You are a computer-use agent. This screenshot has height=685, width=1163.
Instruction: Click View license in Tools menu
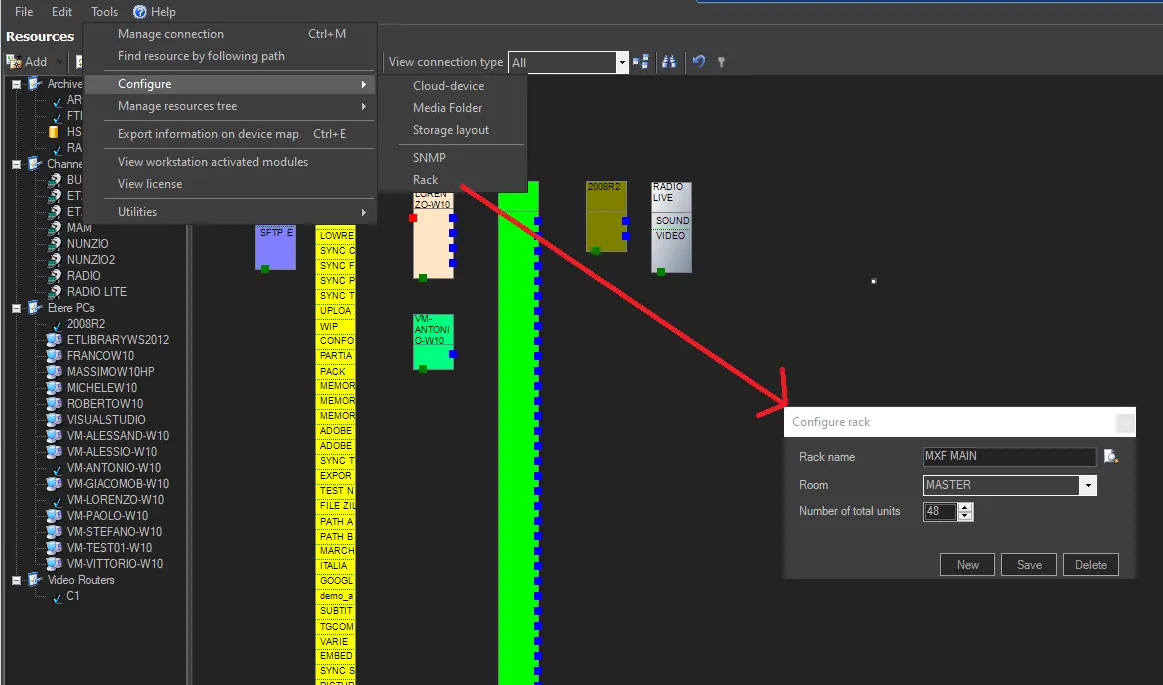click(150, 184)
